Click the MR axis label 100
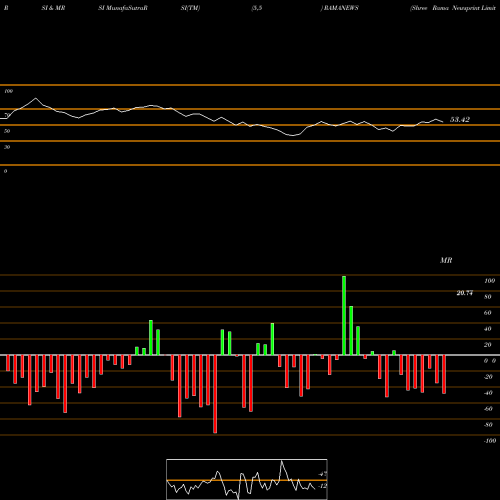Screen dimensions: 500x500 point(489,281)
